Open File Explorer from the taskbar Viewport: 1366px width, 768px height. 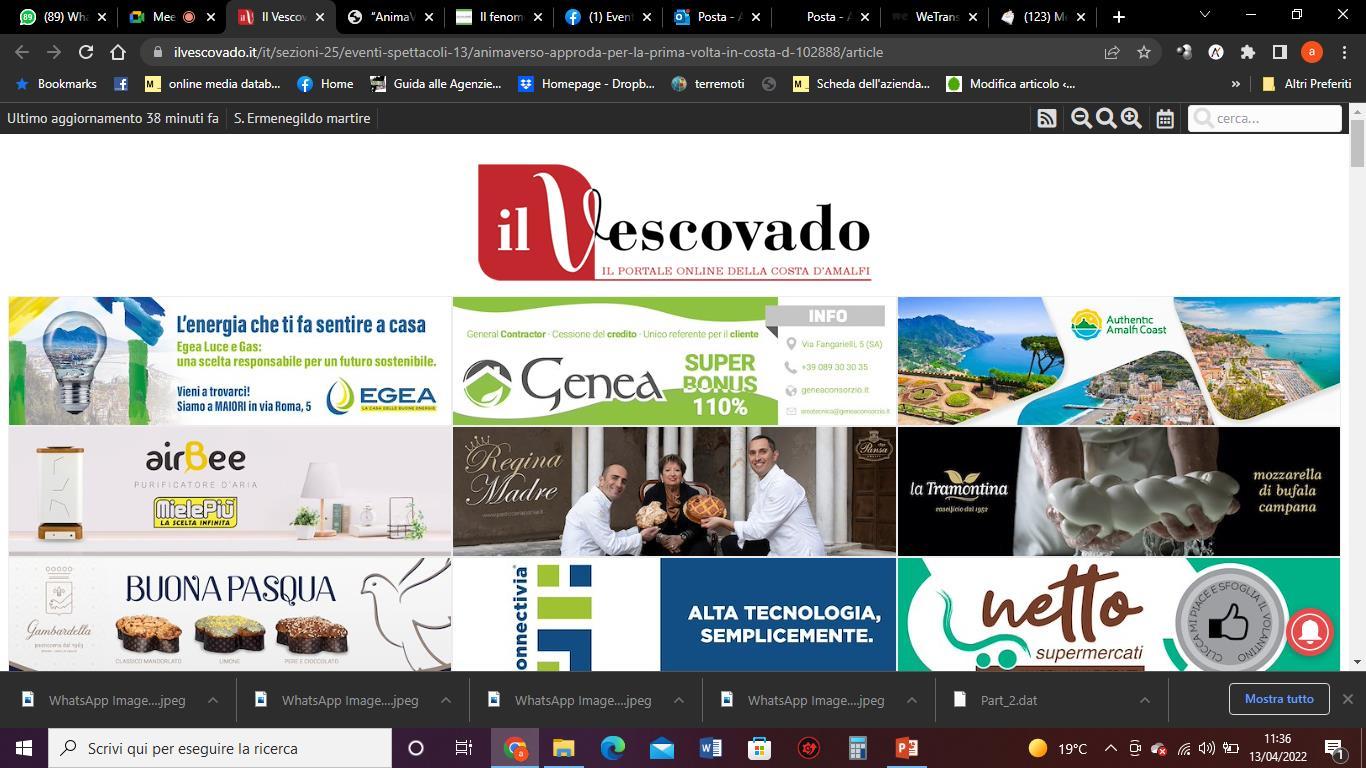(x=564, y=748)
